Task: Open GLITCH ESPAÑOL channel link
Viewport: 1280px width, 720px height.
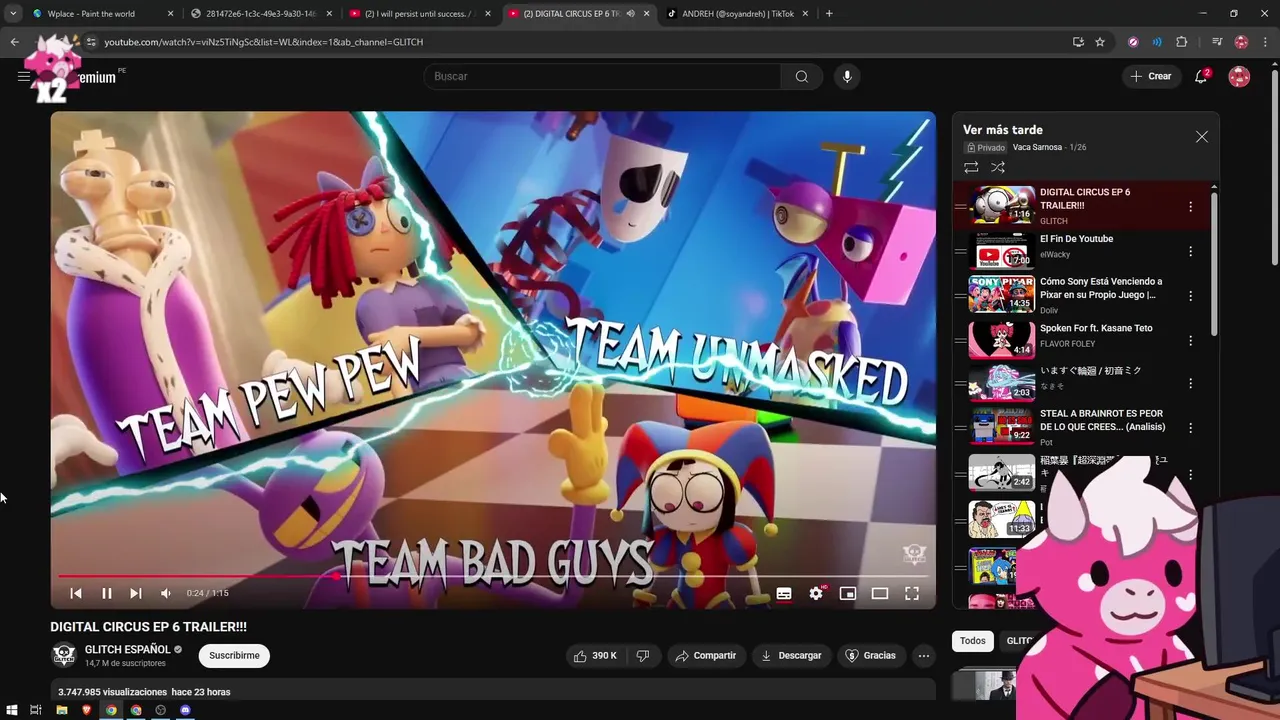Action: [127, 649]
